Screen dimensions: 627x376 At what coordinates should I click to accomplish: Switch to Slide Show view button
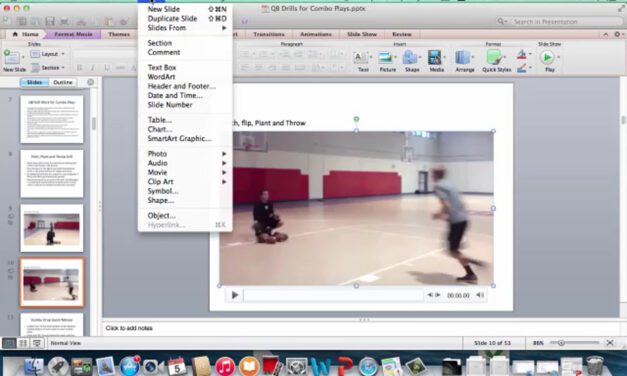tap(37, 343)
